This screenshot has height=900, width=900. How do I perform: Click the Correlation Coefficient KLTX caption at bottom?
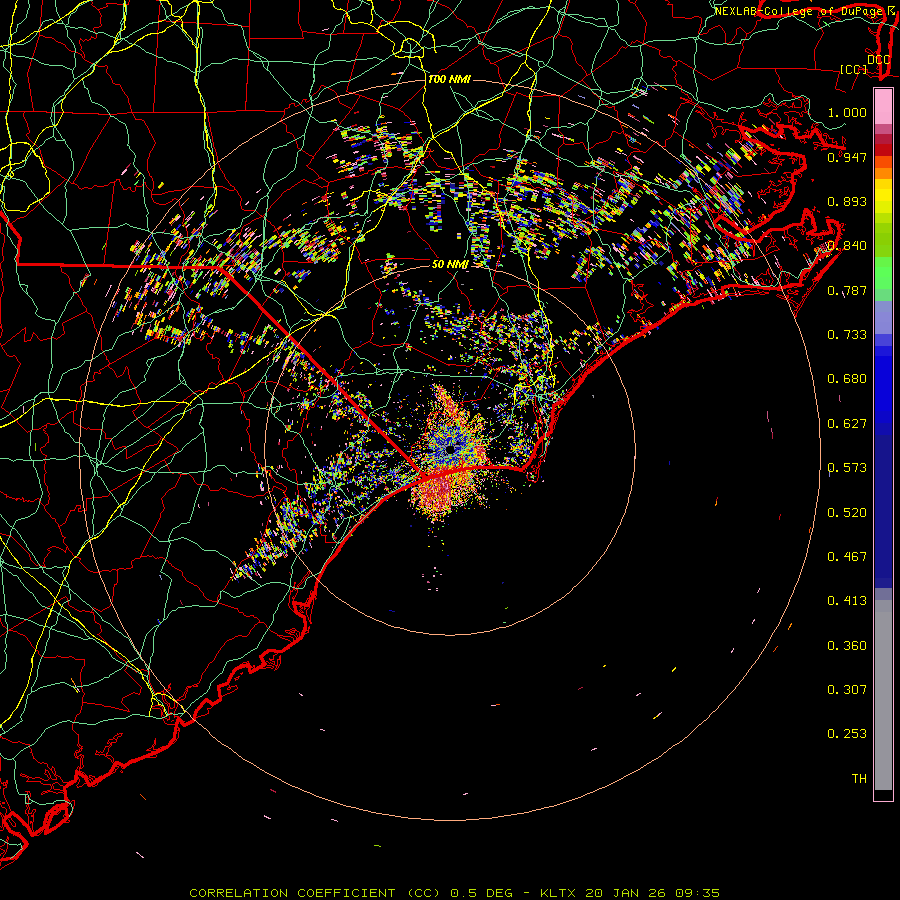tap(454, 893)
